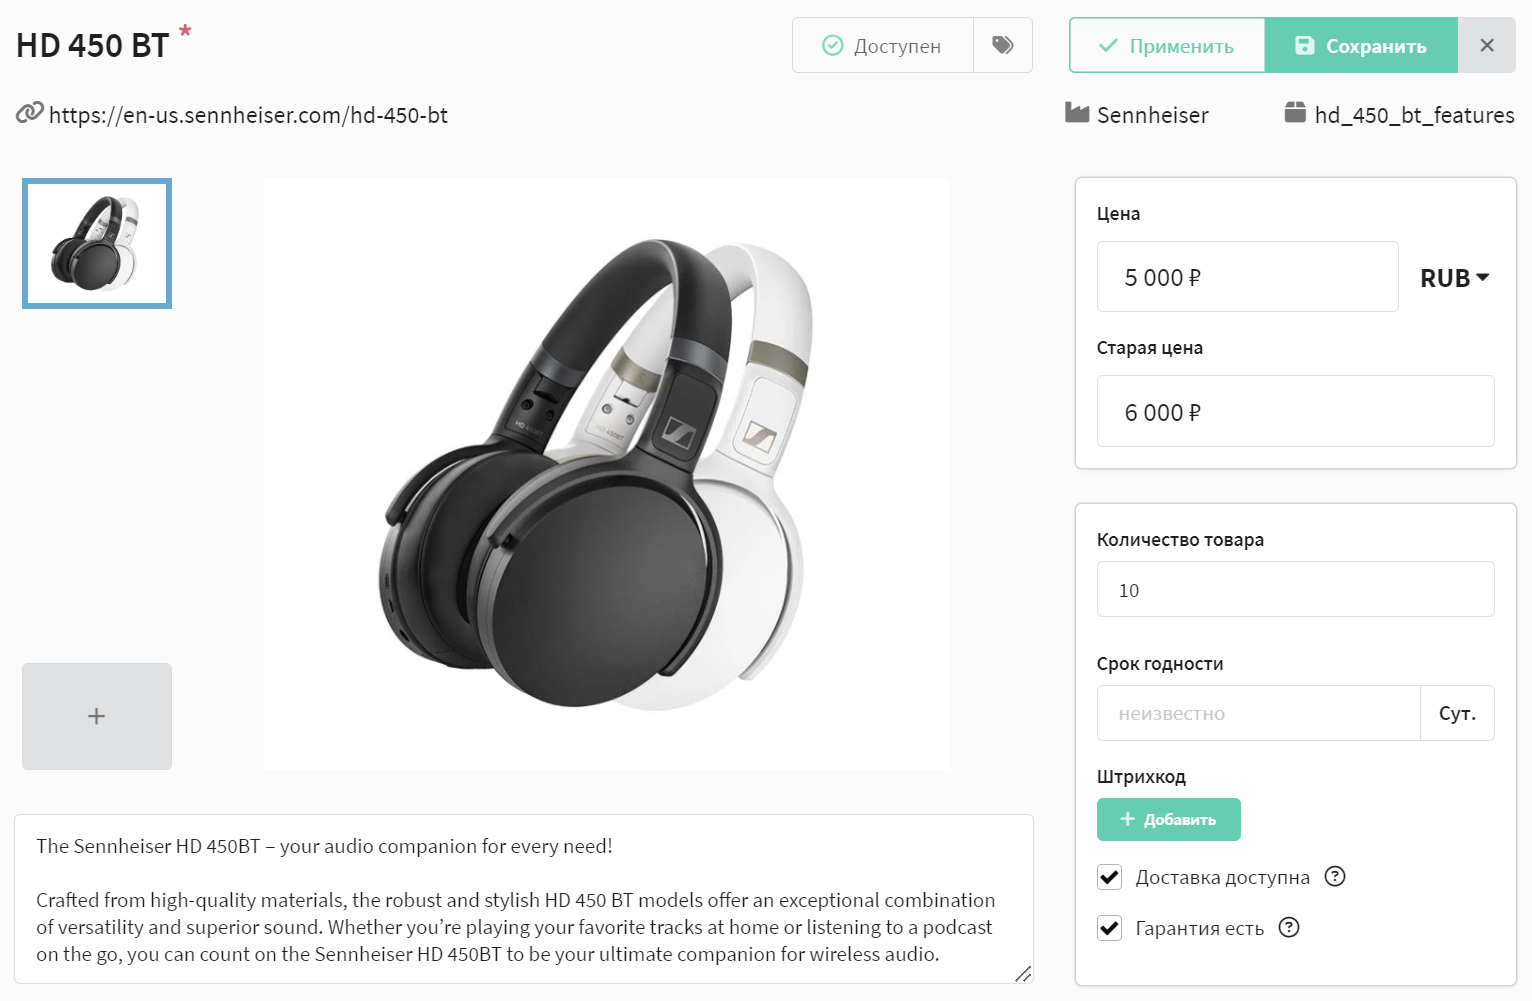The image size is (1532, 1001).
Task: Click the link chain icon beside URL
Action: pos(29,114)
